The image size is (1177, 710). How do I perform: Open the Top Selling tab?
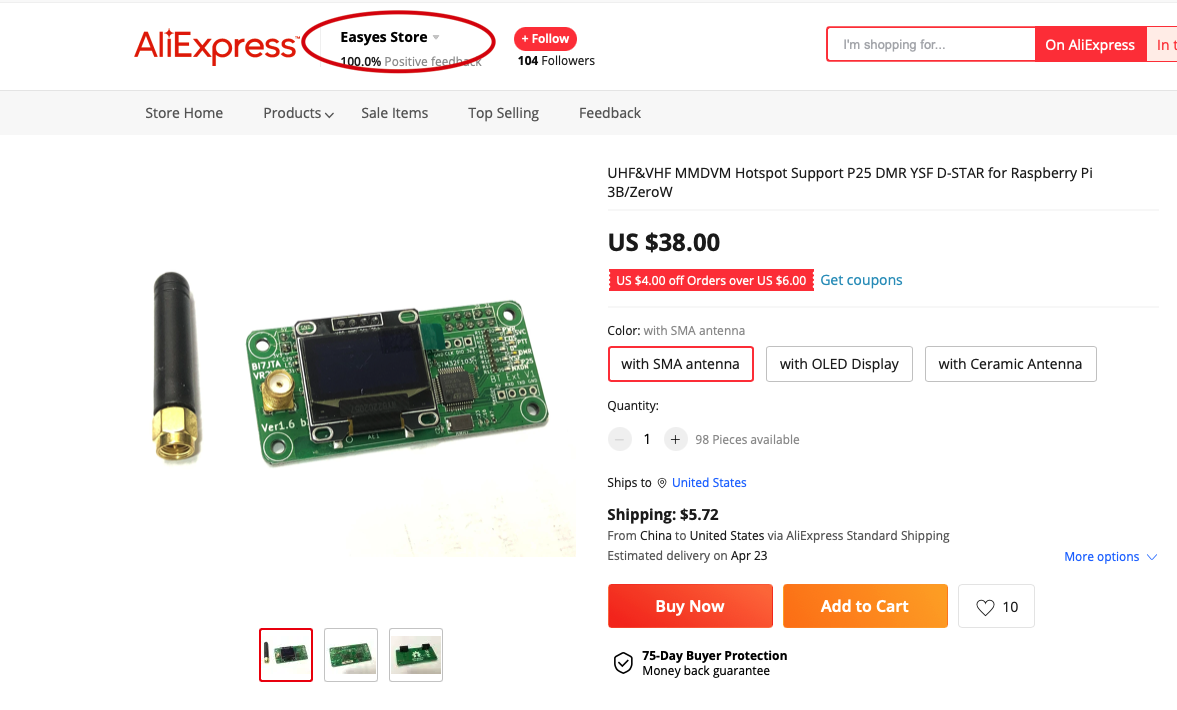tap(503, 113)
